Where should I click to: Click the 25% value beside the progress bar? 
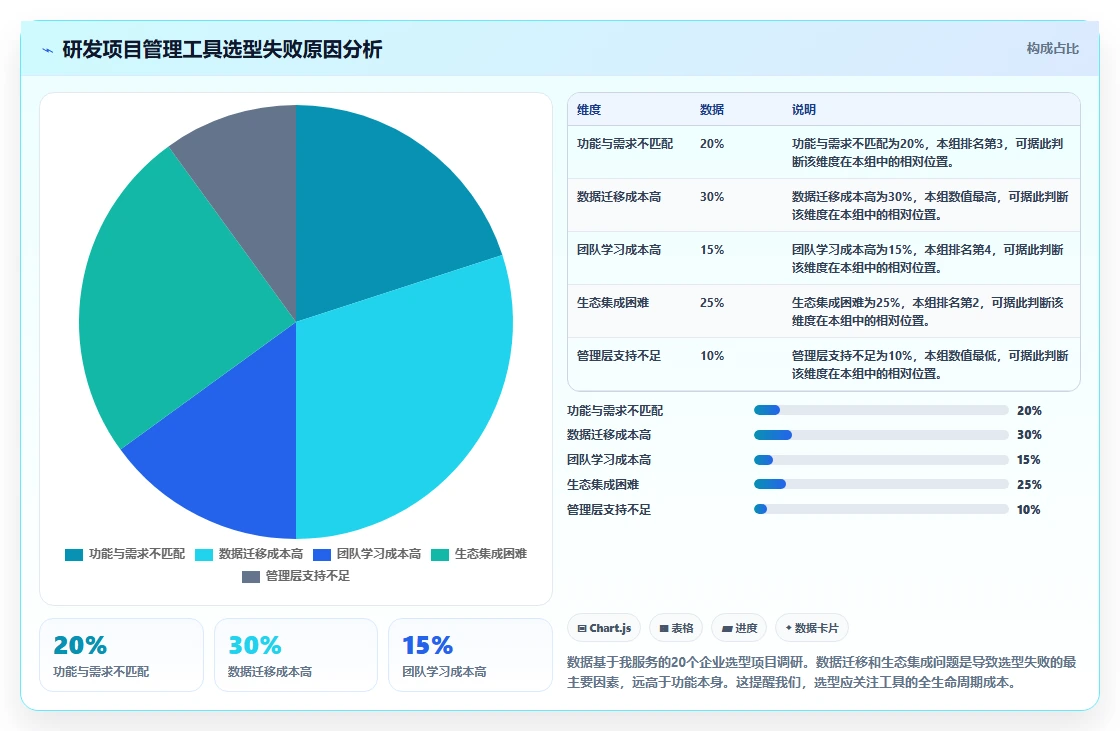(1029, 484)
